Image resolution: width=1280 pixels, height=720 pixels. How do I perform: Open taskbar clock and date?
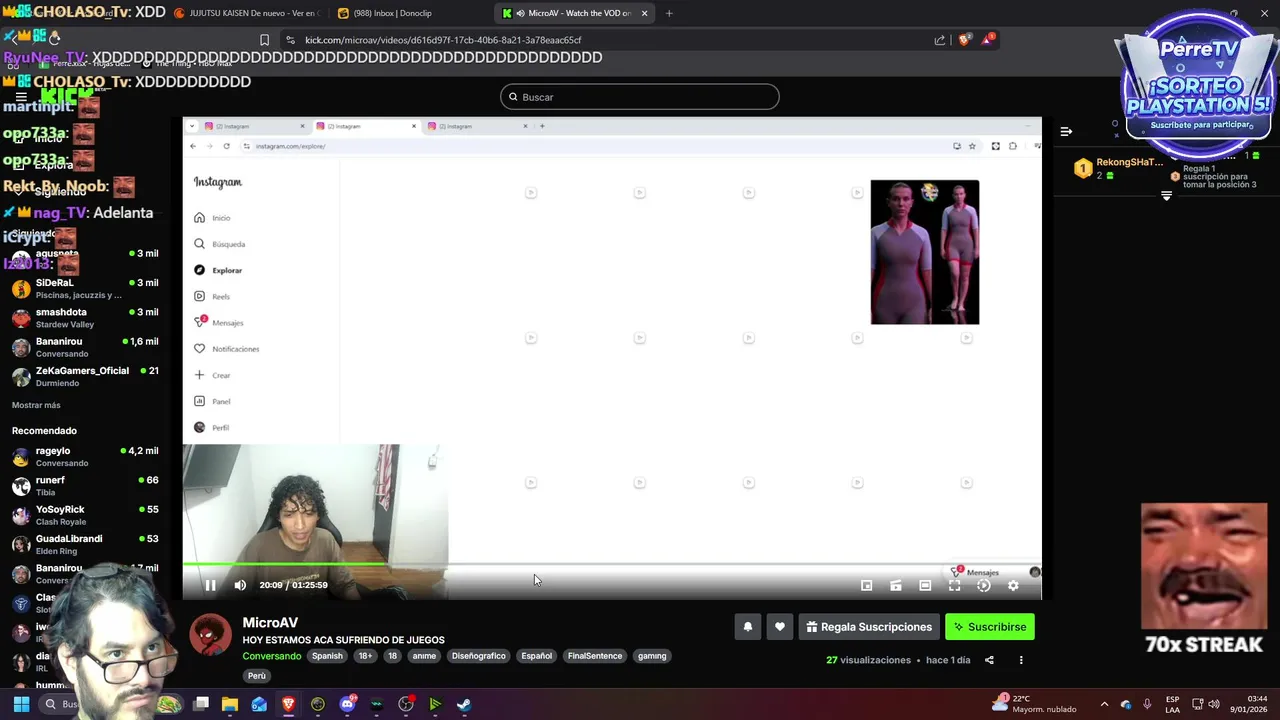point(1249,704)
